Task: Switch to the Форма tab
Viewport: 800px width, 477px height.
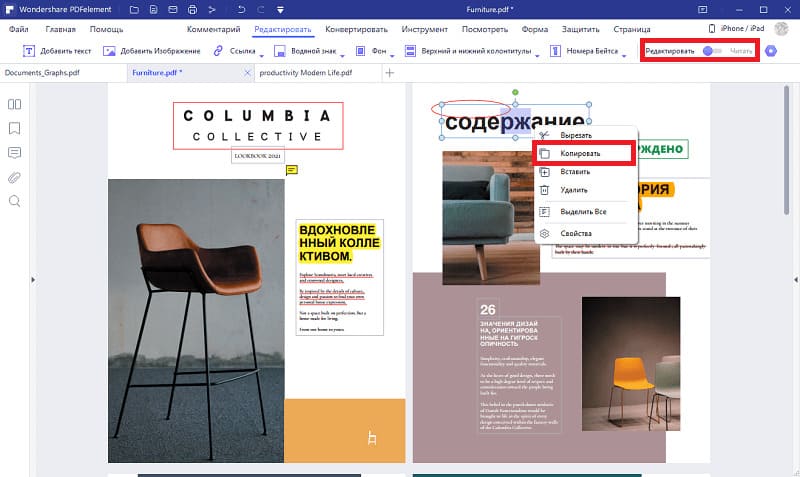Action: click(x=535, y=29)
